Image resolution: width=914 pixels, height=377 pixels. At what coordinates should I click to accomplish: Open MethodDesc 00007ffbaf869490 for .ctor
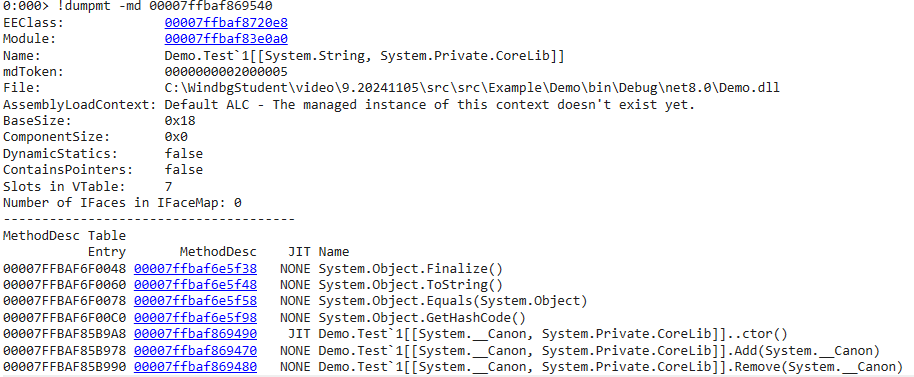pyautogui.click(x=195, y=334)
